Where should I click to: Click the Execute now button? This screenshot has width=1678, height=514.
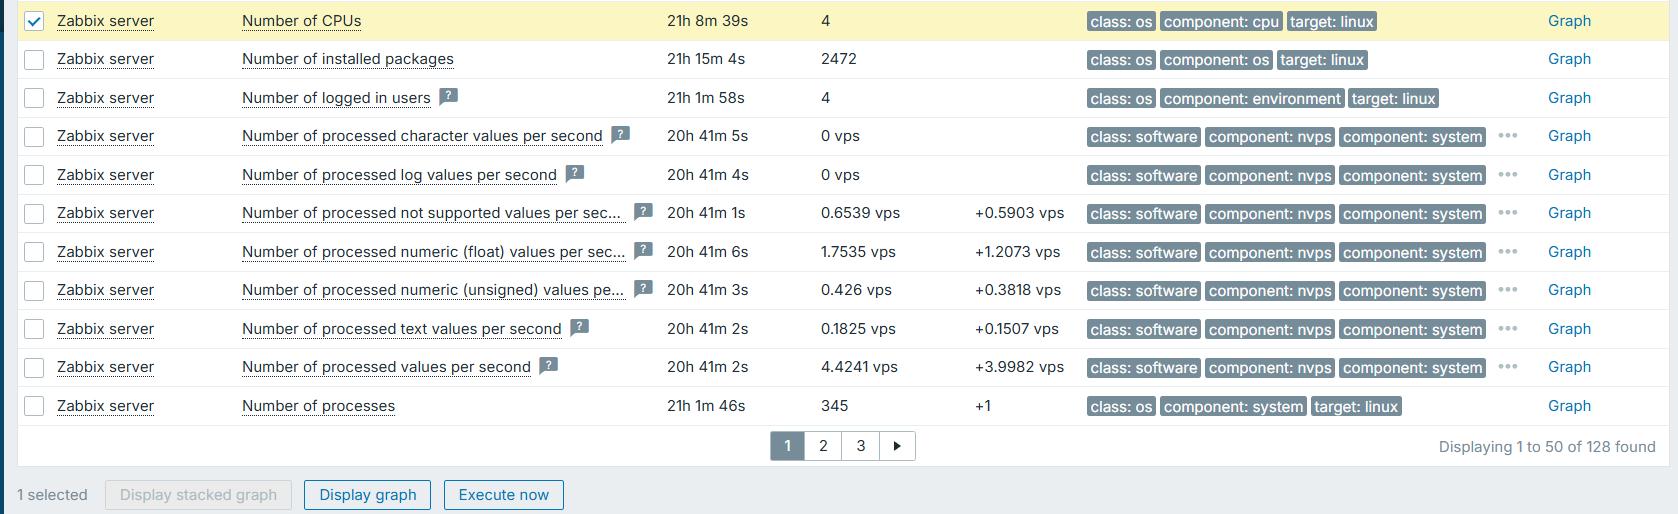(x=503, y=495)
